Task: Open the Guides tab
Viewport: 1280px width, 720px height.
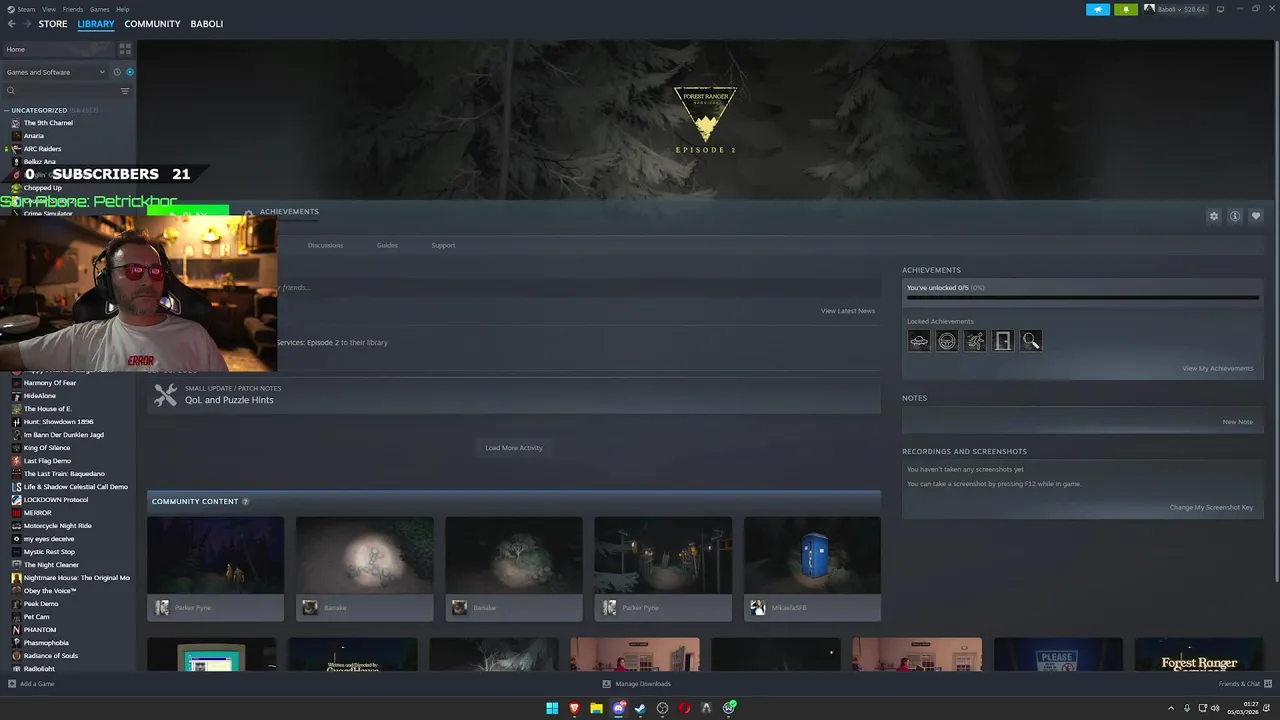Action: 387,245
